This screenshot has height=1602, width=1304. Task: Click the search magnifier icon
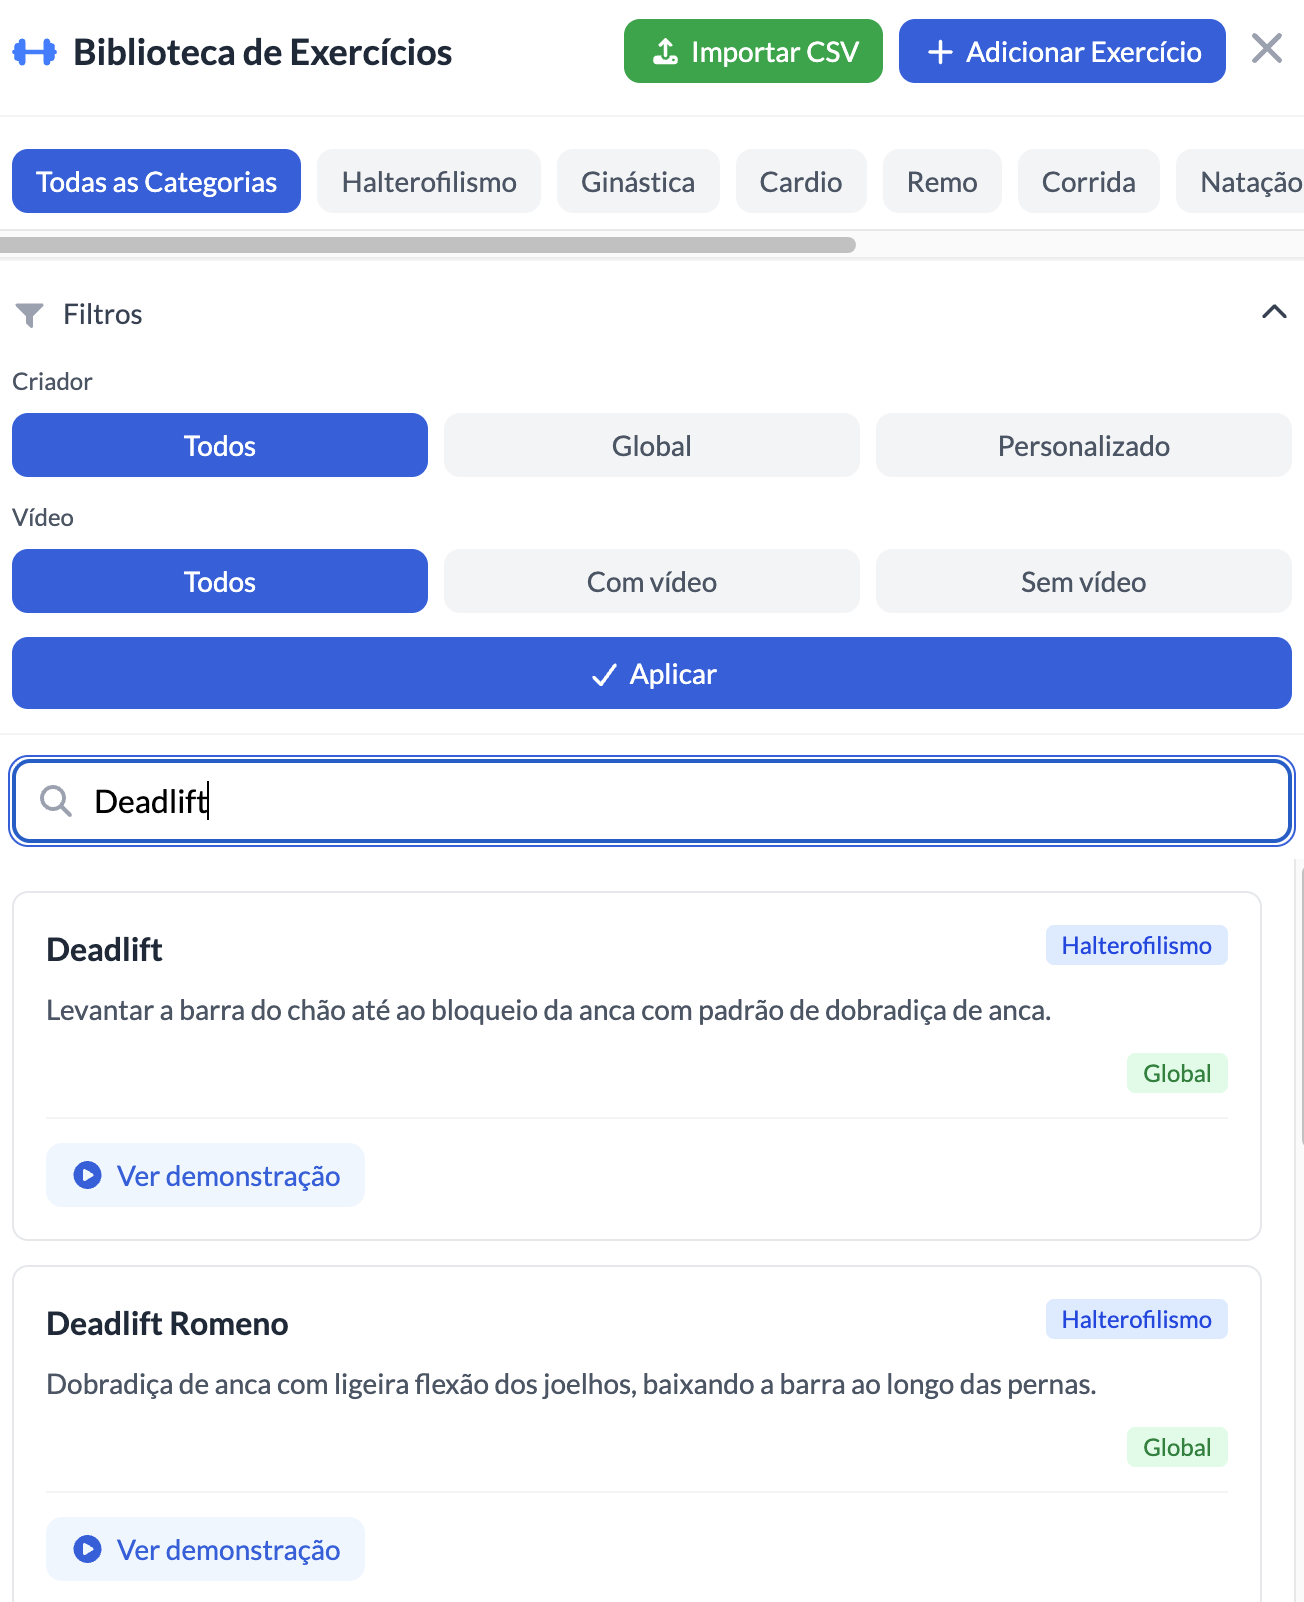click(56, 801)
